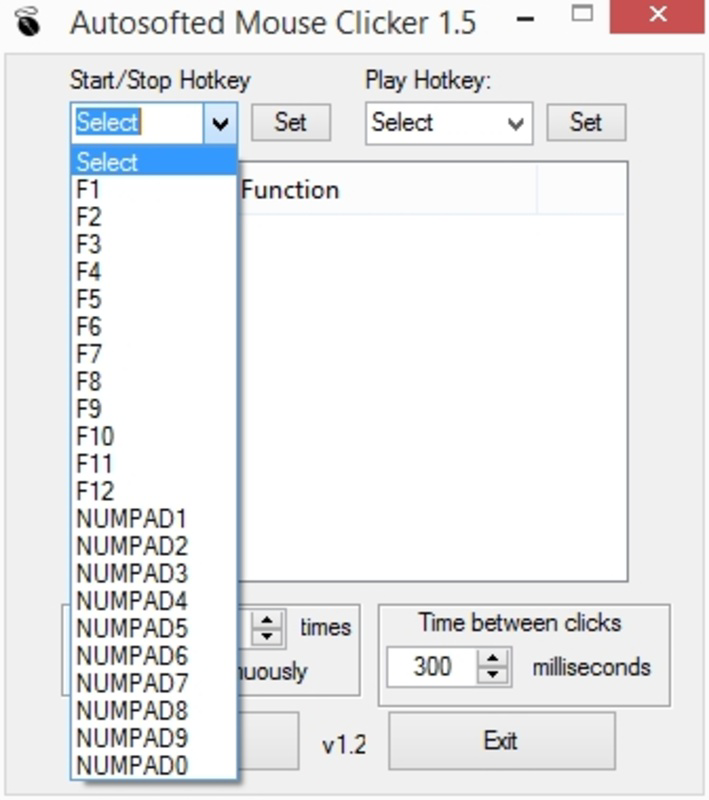Open the Play Hotkey dropdown
The height and width of the screenshot is (800, 709).
[449, 123]
